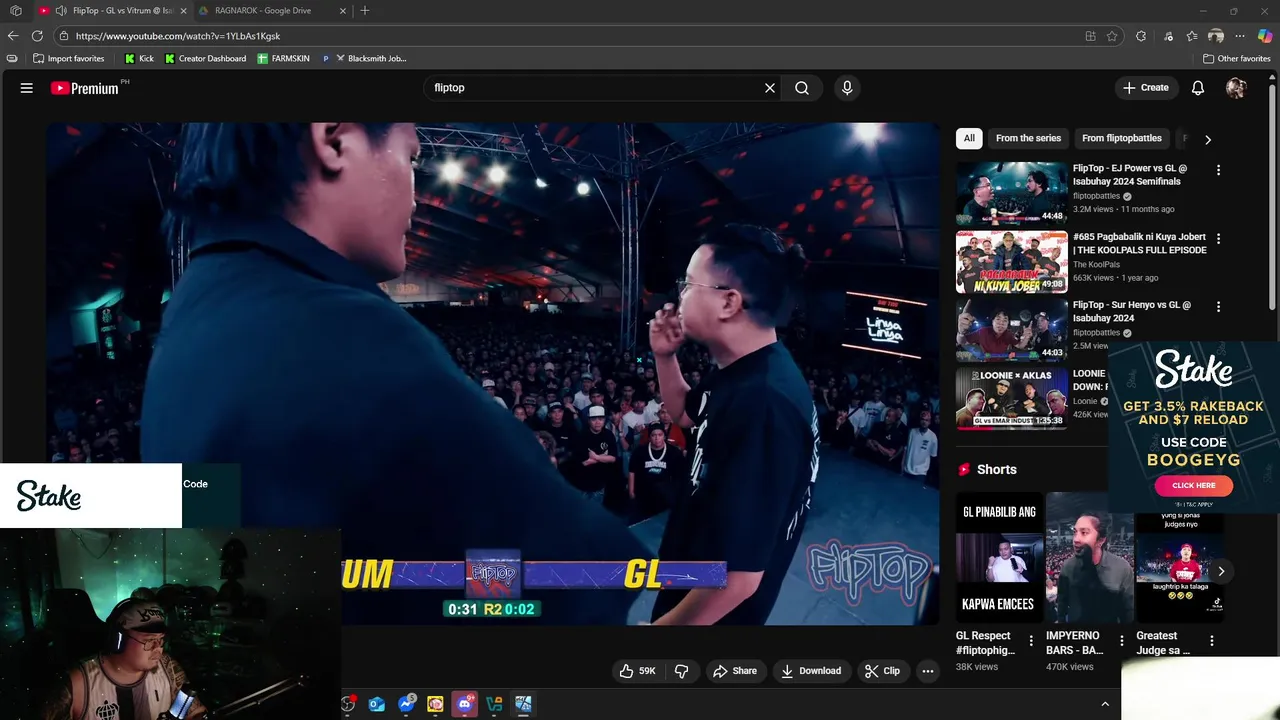The width and height of the screenshot is (1280, 720).
Task: Open Sur Henyo vs GL thumbnail
Action: 1011,330
